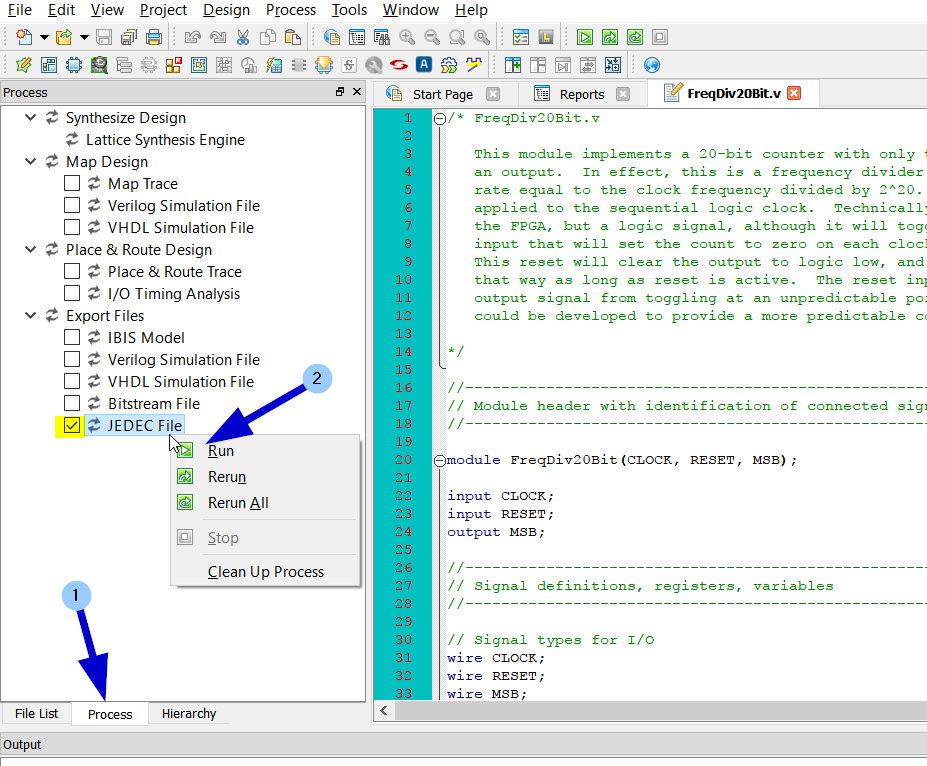Viewport: 927px width, 766px height.
Task: Collapse the Synthesize Design tree node
Action: coord(30,117)
